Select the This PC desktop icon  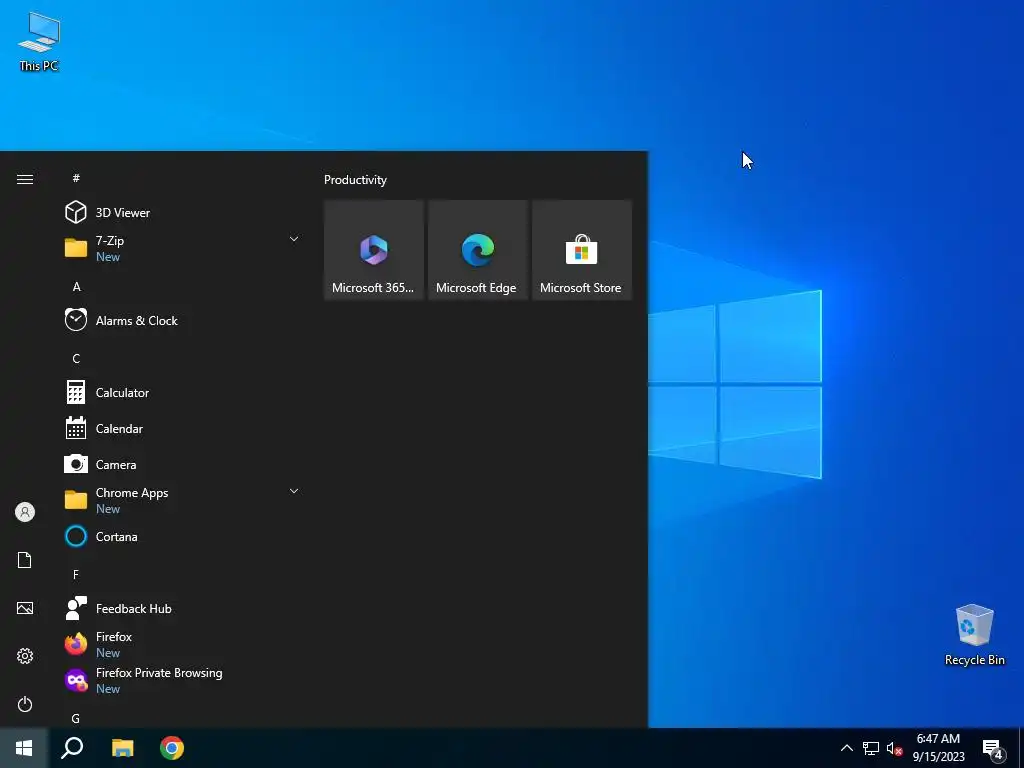pyautogui.click(x=39, y=40)
